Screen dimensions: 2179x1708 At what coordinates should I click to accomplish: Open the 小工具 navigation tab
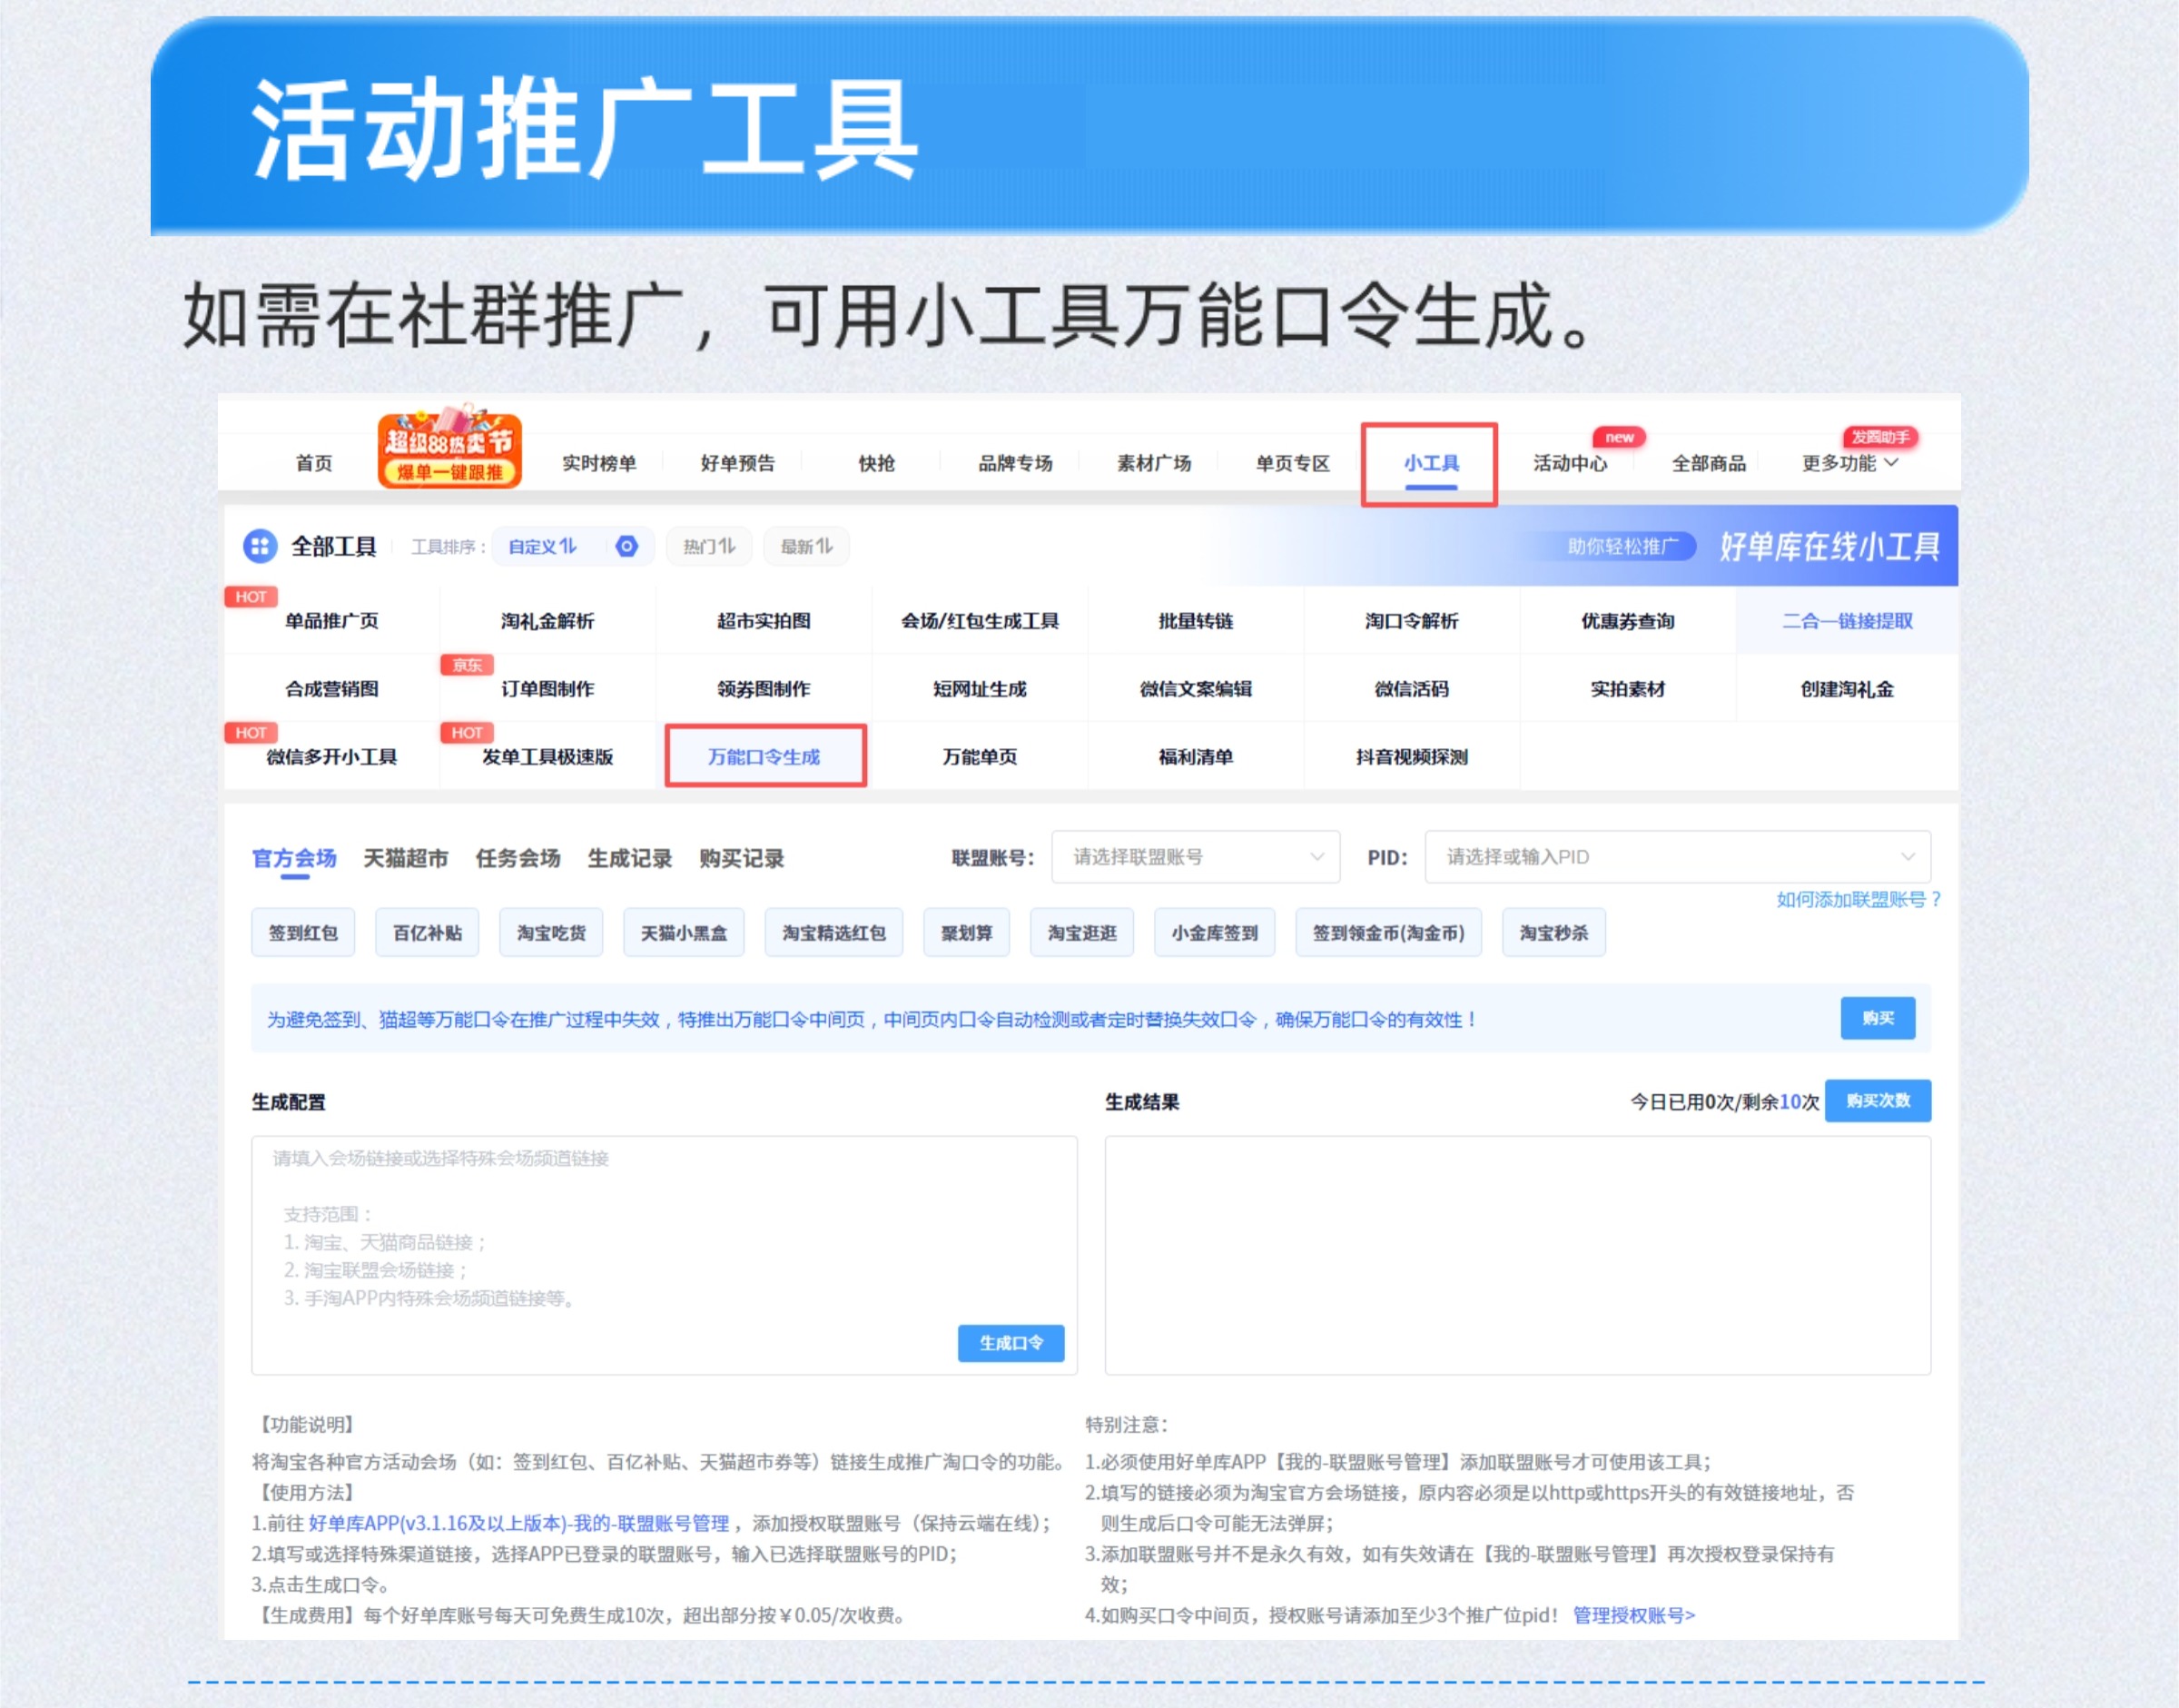pyautogui.click(x=1430, y=463)
